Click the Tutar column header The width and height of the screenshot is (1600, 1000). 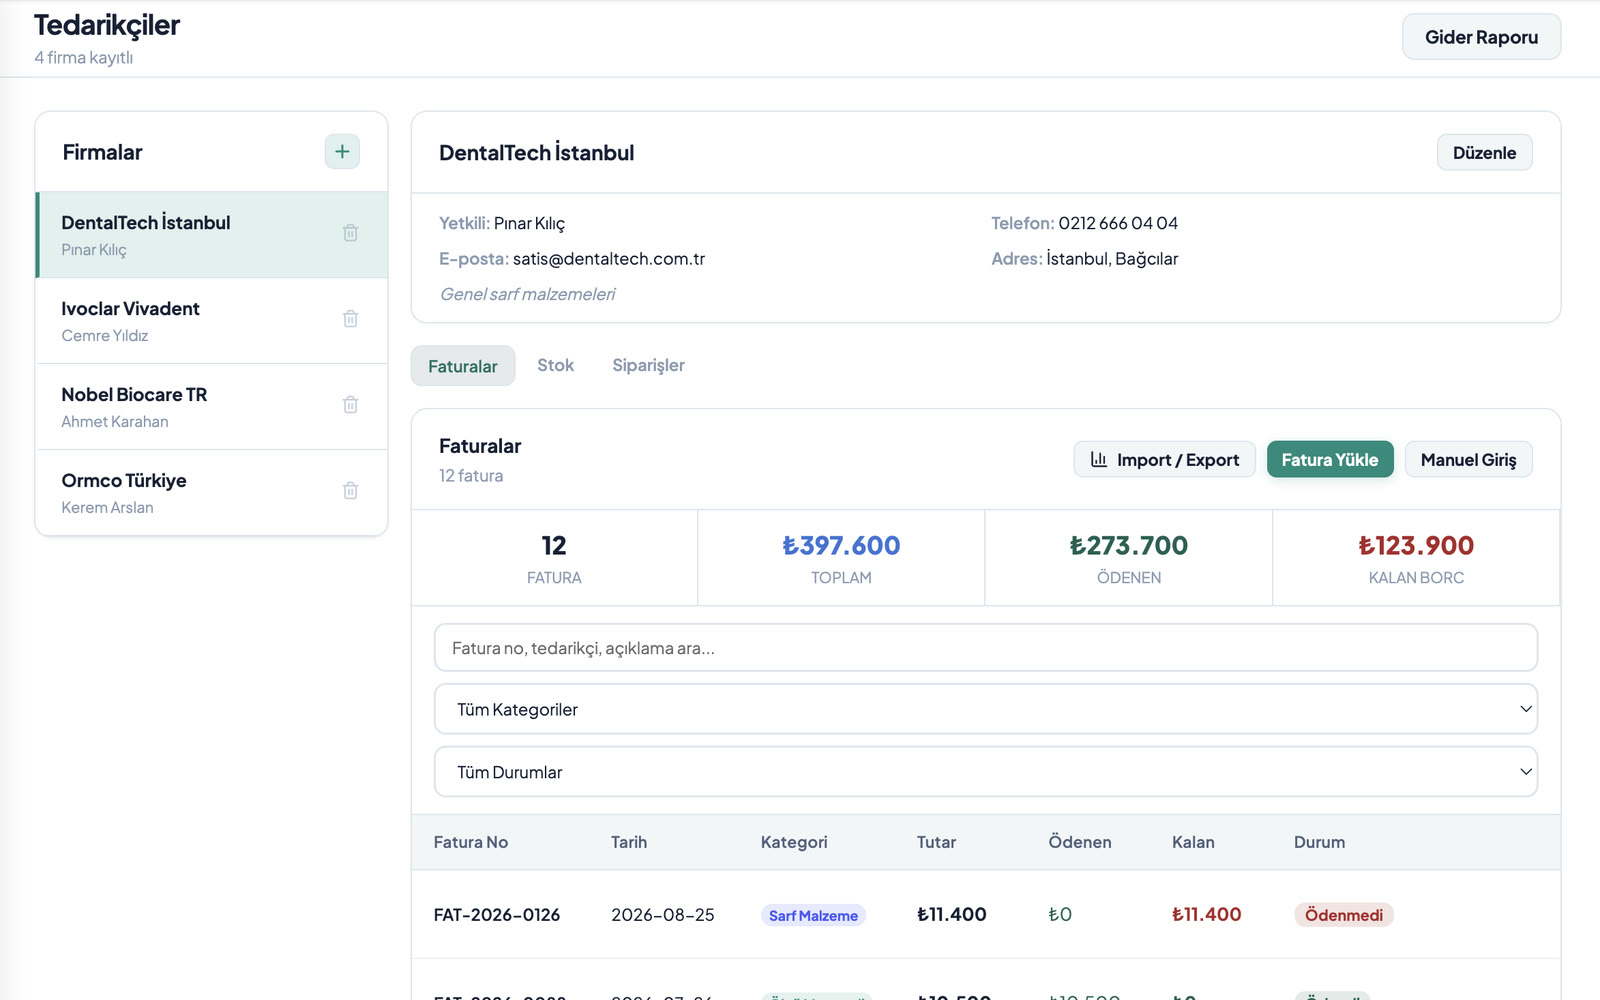click(936, 842)
